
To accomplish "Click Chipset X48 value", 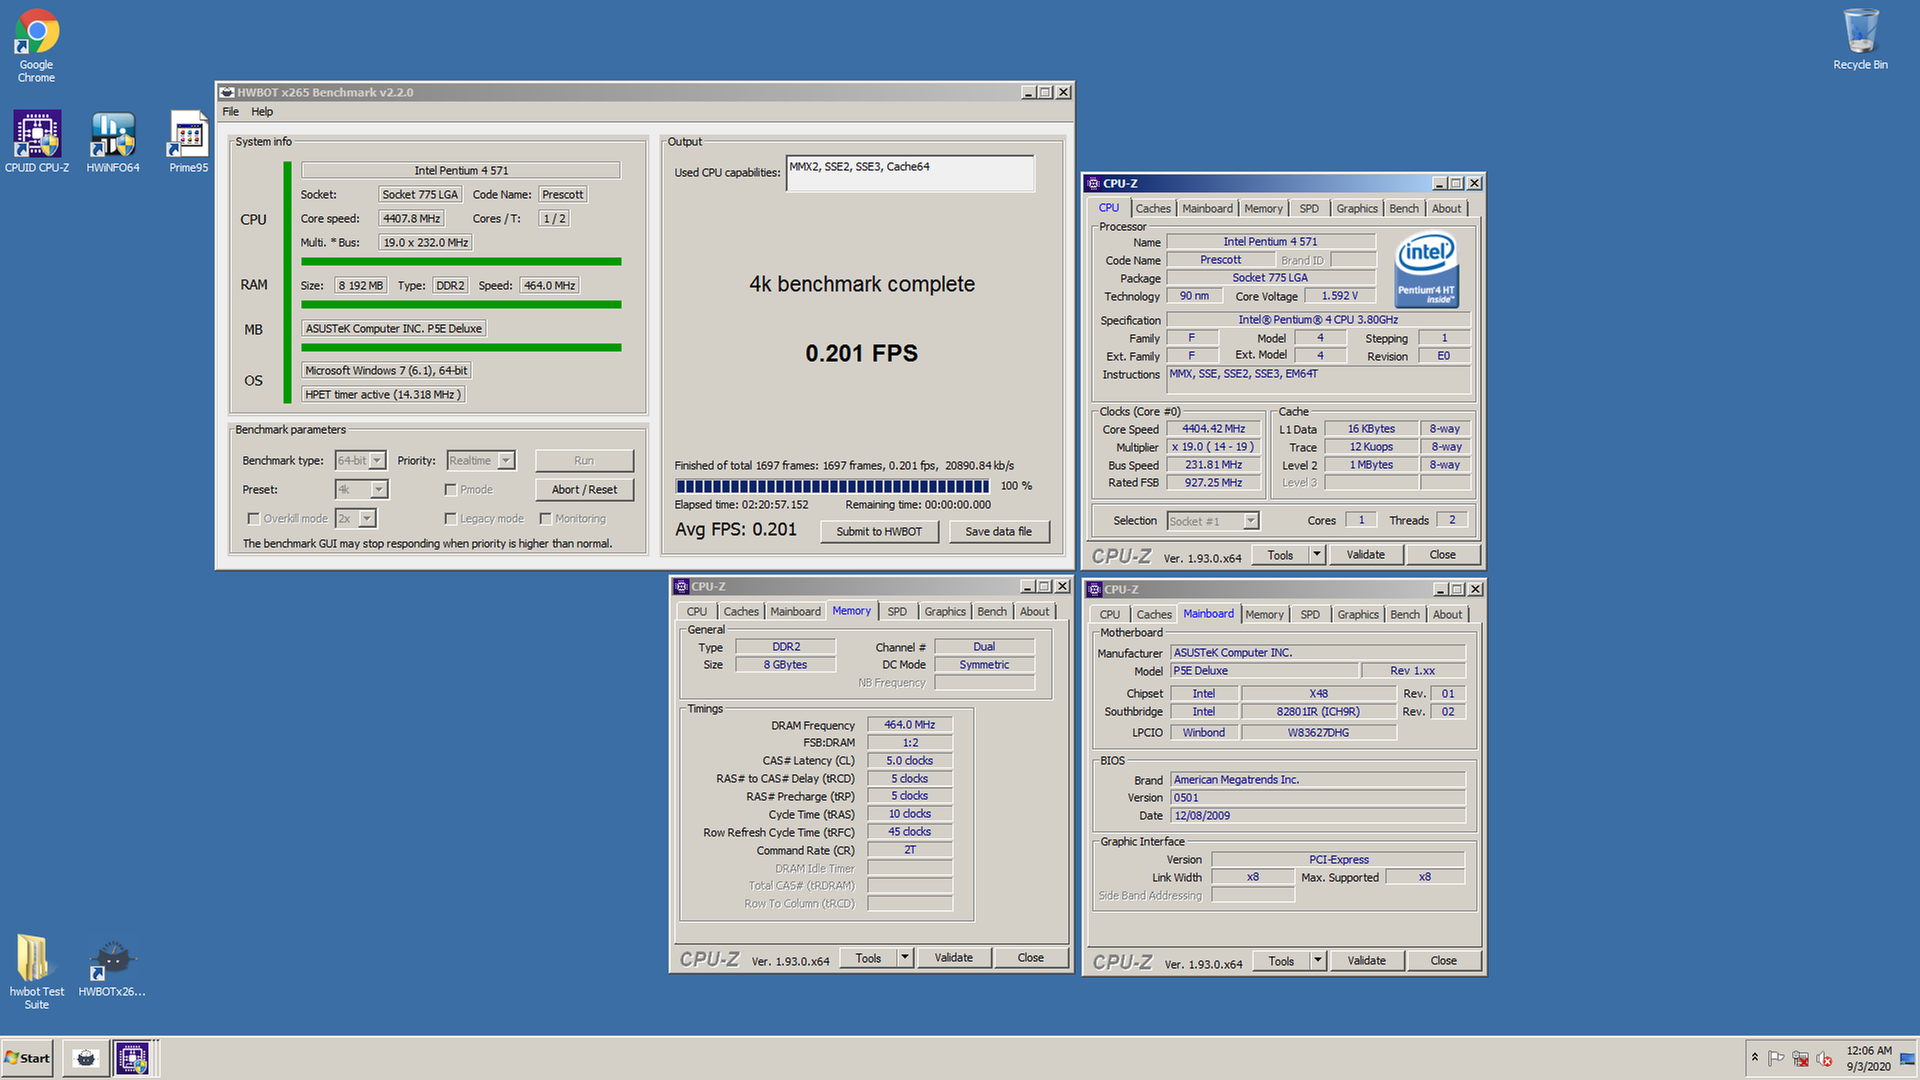I will tap(1318, 693).
